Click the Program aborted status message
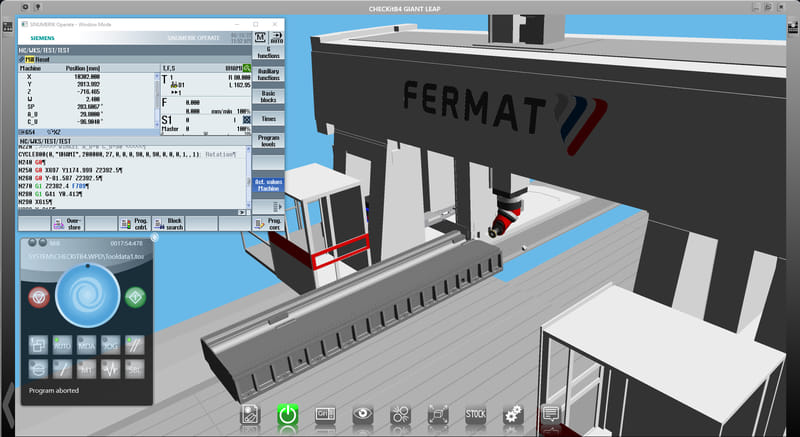 click(54, 391)
